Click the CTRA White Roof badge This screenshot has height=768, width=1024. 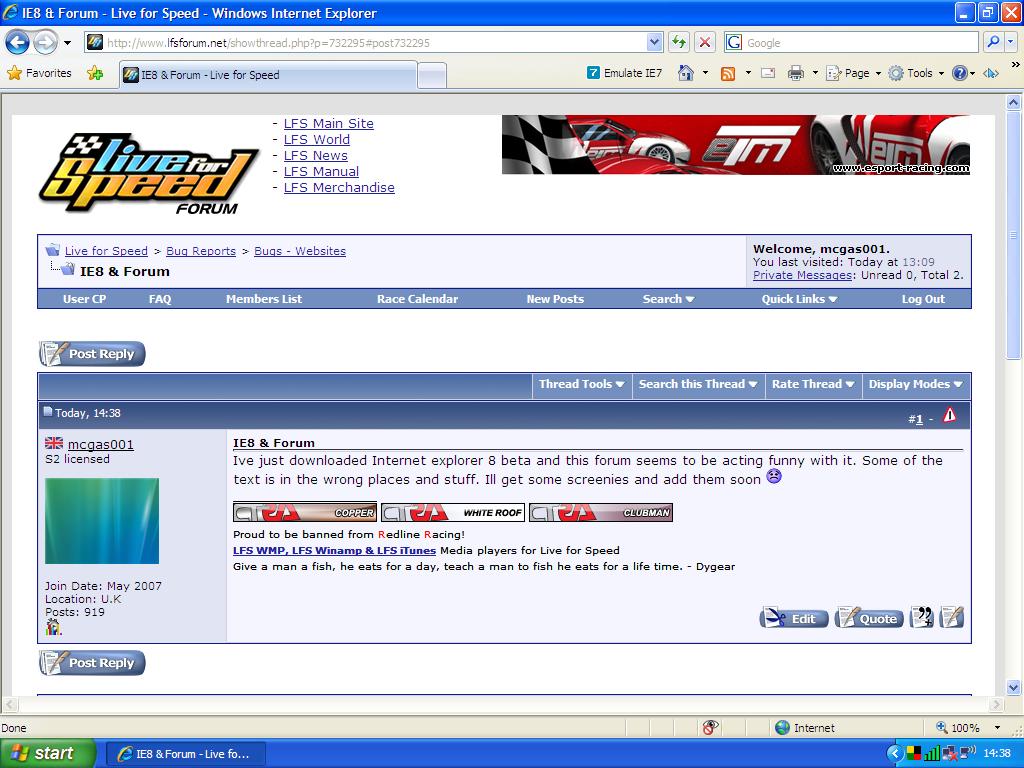tap(453, 512)
